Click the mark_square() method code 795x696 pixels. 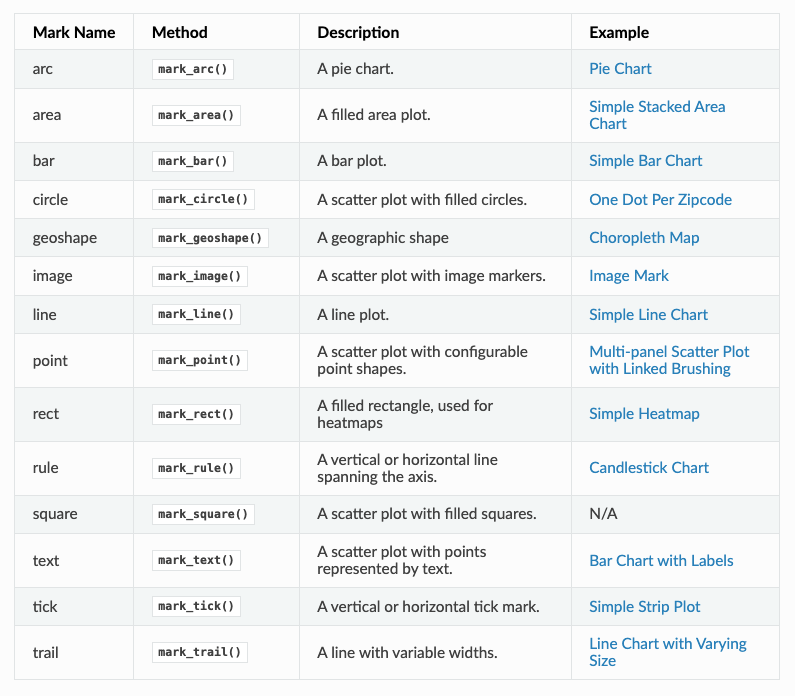[203, 514]
